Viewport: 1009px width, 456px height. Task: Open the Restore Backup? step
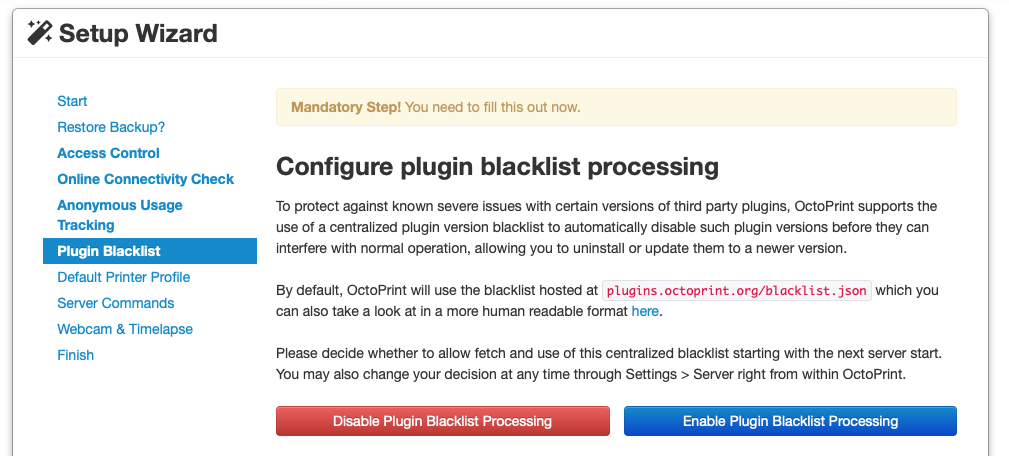point(111,127)
